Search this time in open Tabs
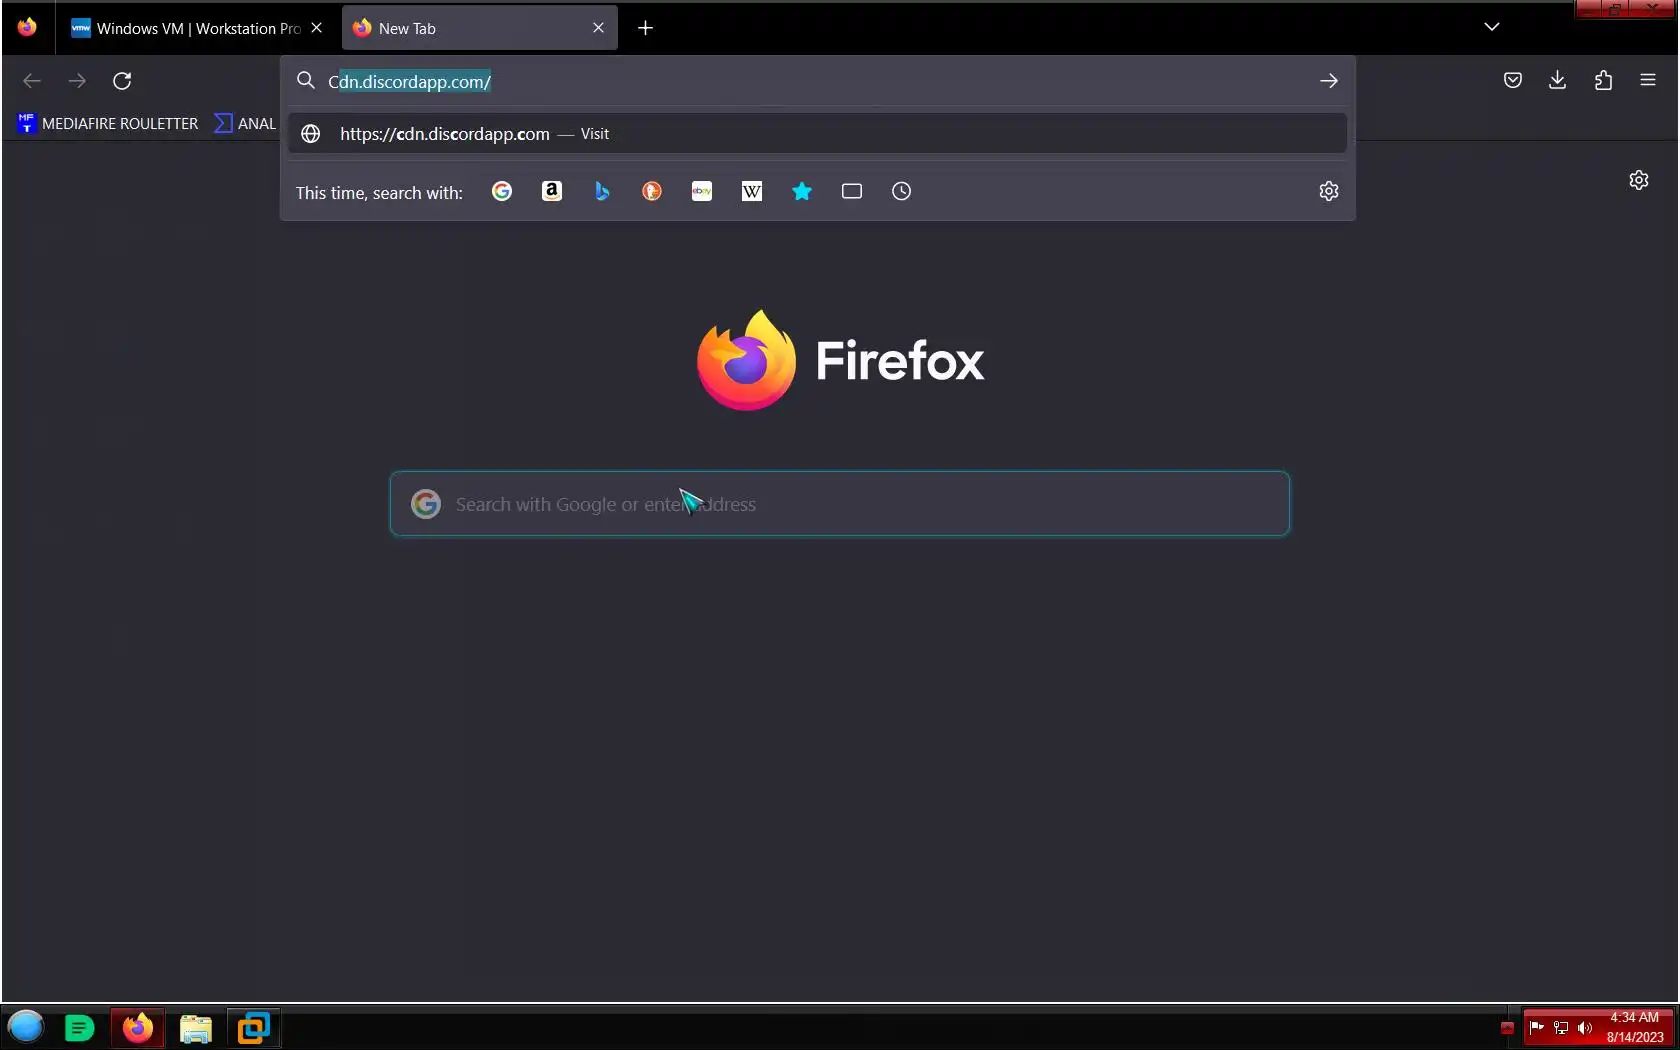 click(852, 191)
